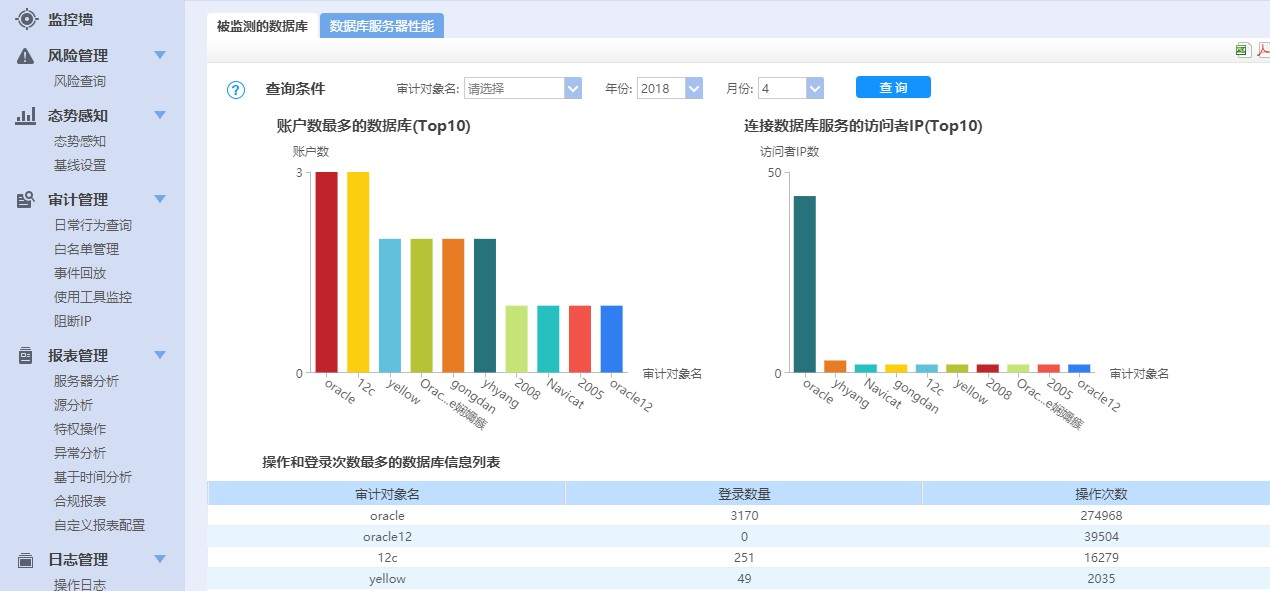Click the 审计管理 sidebar icon
The width and height of the screenshot is (1270, 591).
click(x=26, y=200)
